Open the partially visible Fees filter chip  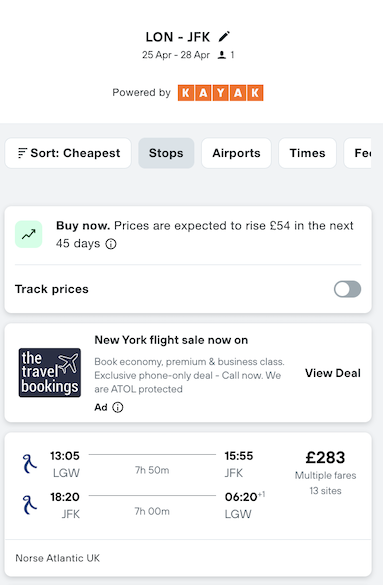358,153
